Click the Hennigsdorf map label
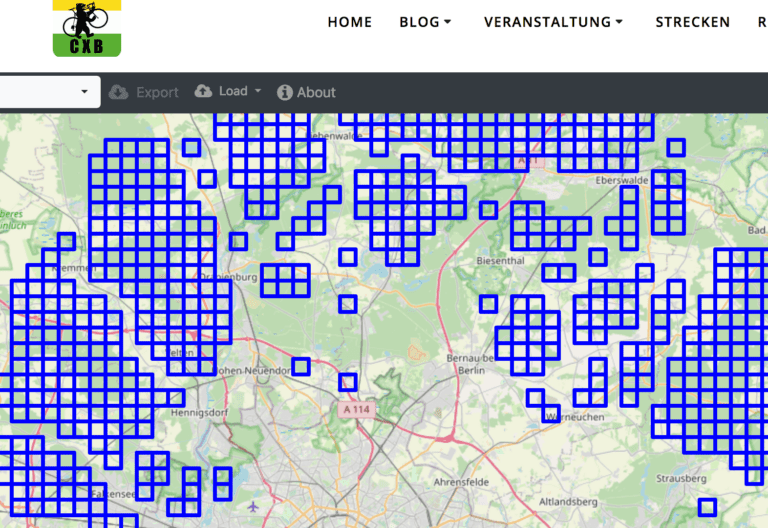This screenshot has width=768, height=528. (199, 412)
